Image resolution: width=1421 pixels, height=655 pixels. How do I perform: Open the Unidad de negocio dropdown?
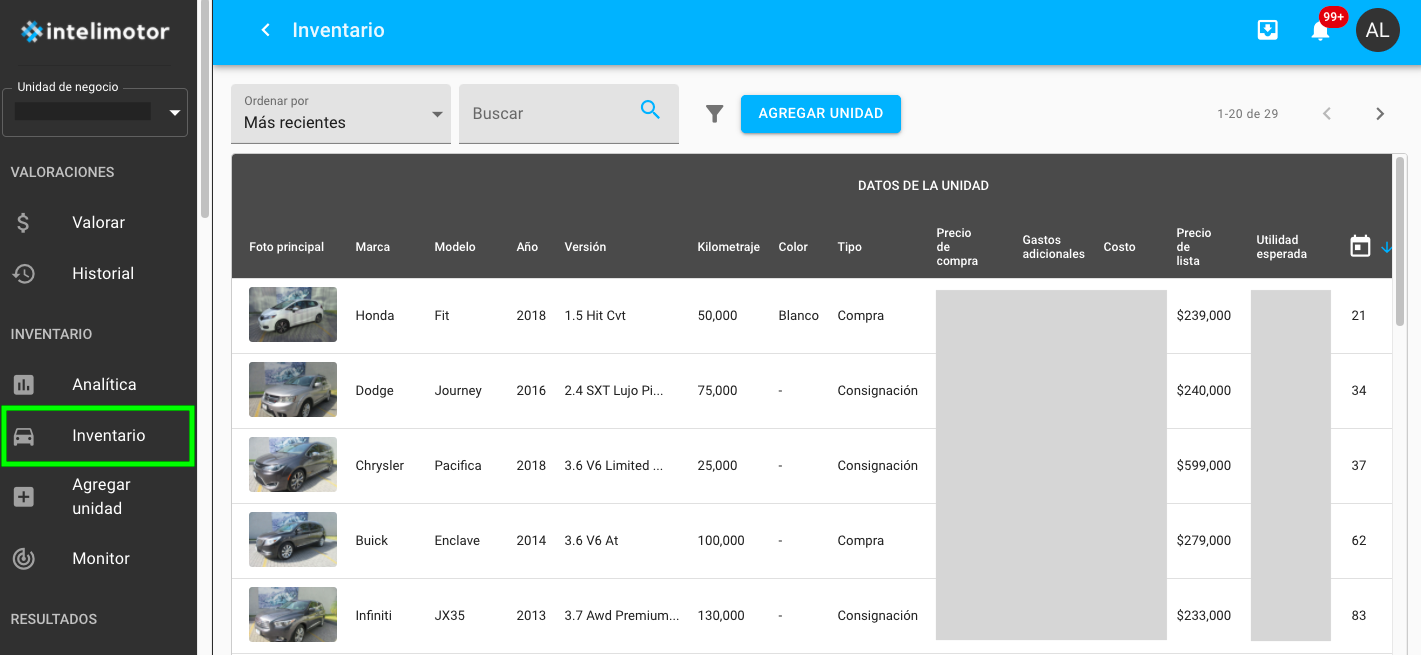coord(96,112)
